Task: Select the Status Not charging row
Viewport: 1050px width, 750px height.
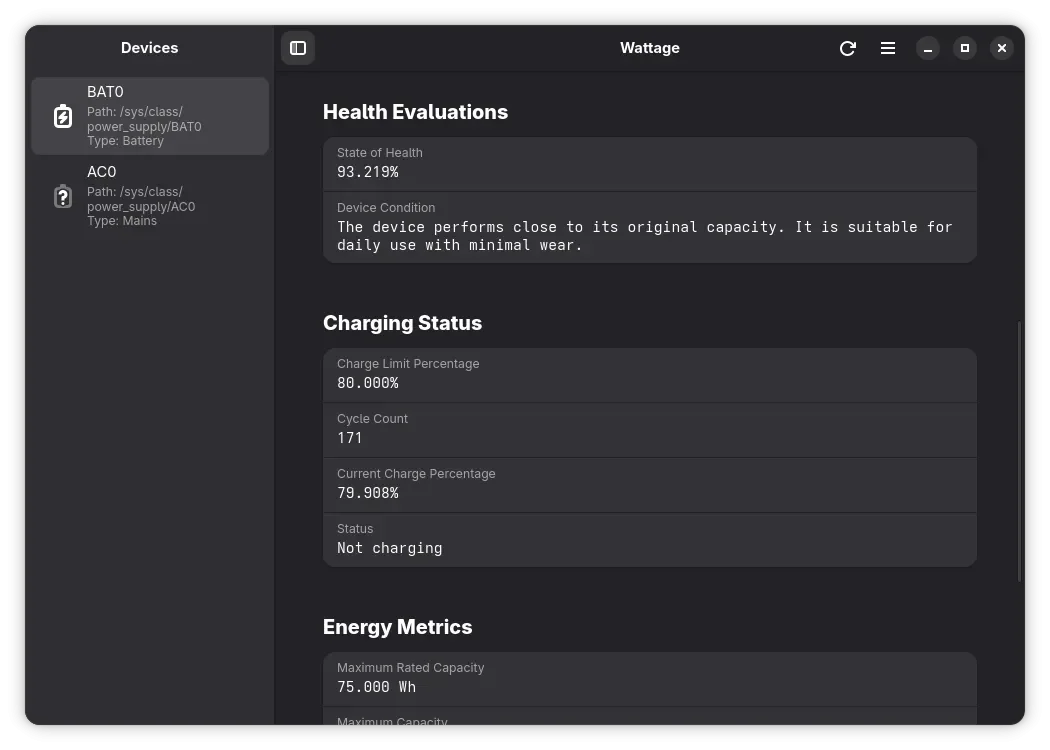Action: coord(650,540)
